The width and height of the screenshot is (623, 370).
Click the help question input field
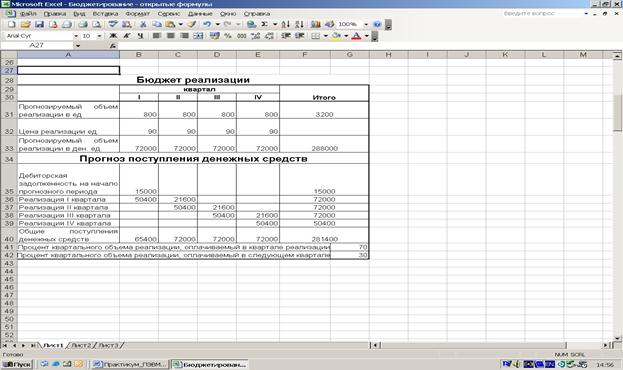(542, 14)
